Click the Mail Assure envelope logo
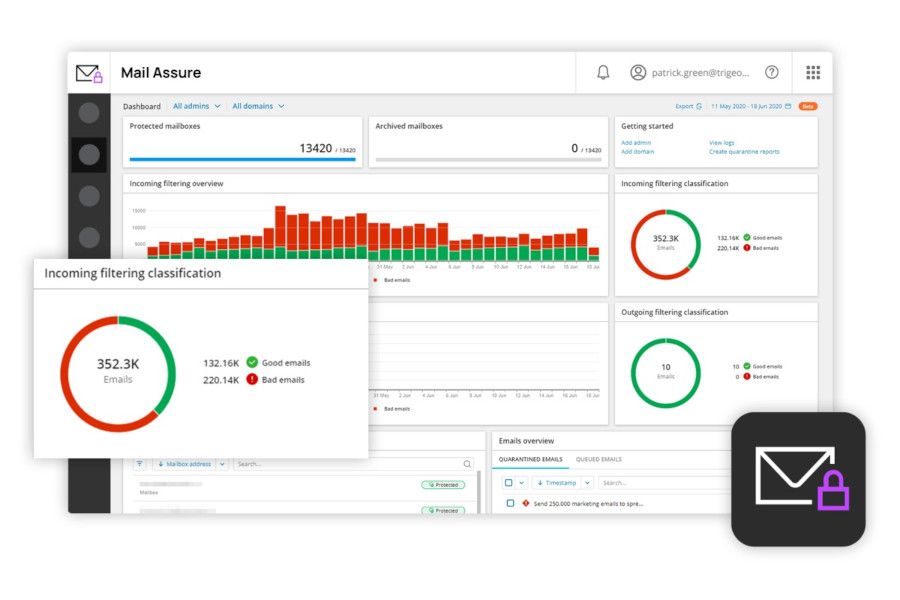 coord(89,73)
